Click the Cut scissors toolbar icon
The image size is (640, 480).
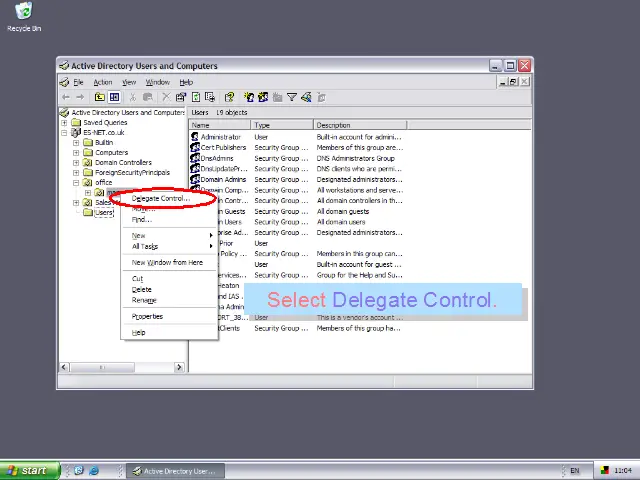click(x=133, y=97)
